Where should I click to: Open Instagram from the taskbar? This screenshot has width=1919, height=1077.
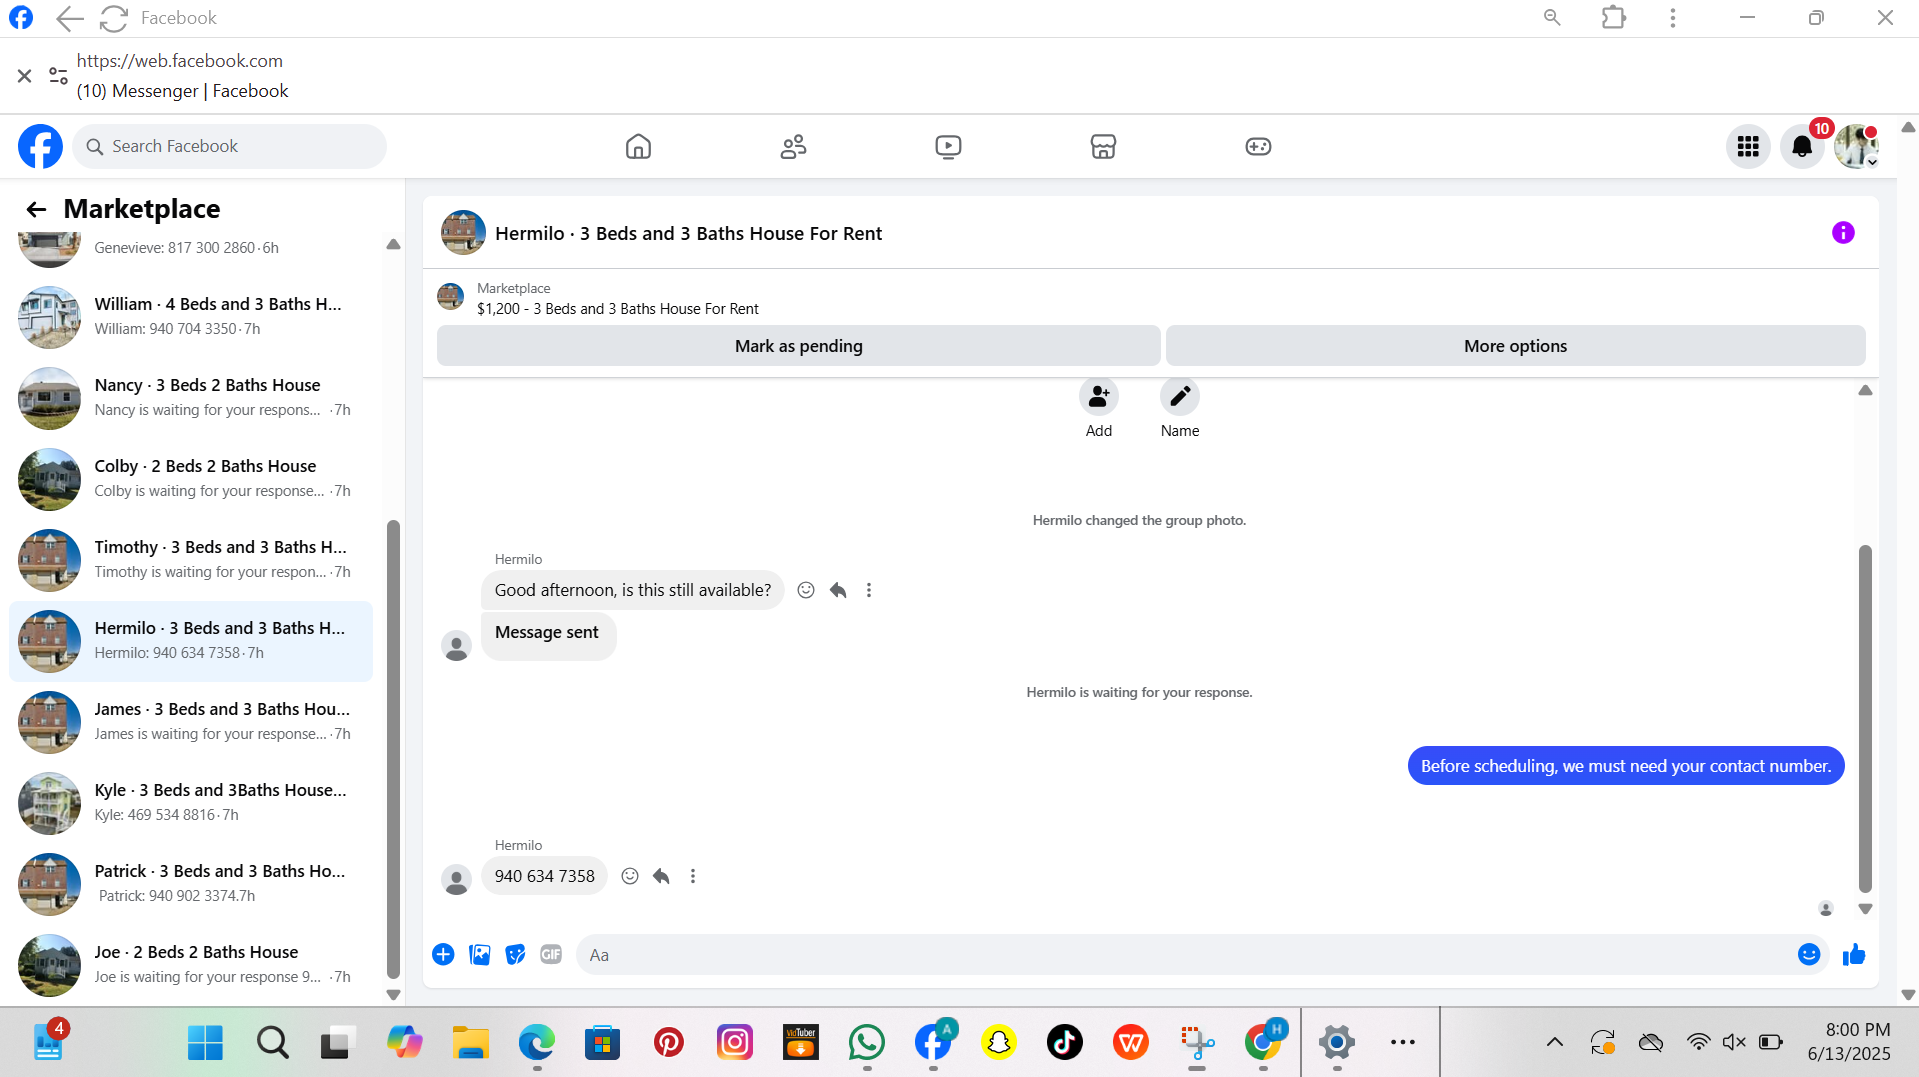click(x=735, y=1043)
